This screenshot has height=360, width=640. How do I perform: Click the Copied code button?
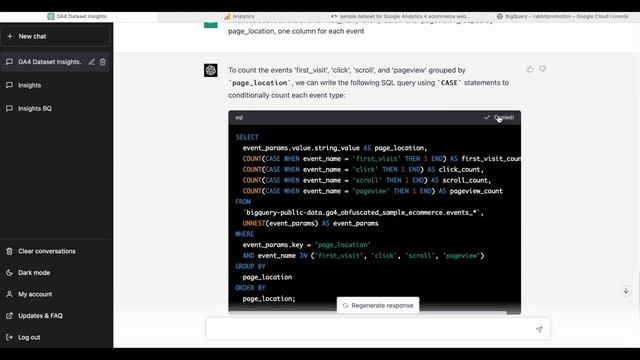pyautogui.click(x=499, y=118)
